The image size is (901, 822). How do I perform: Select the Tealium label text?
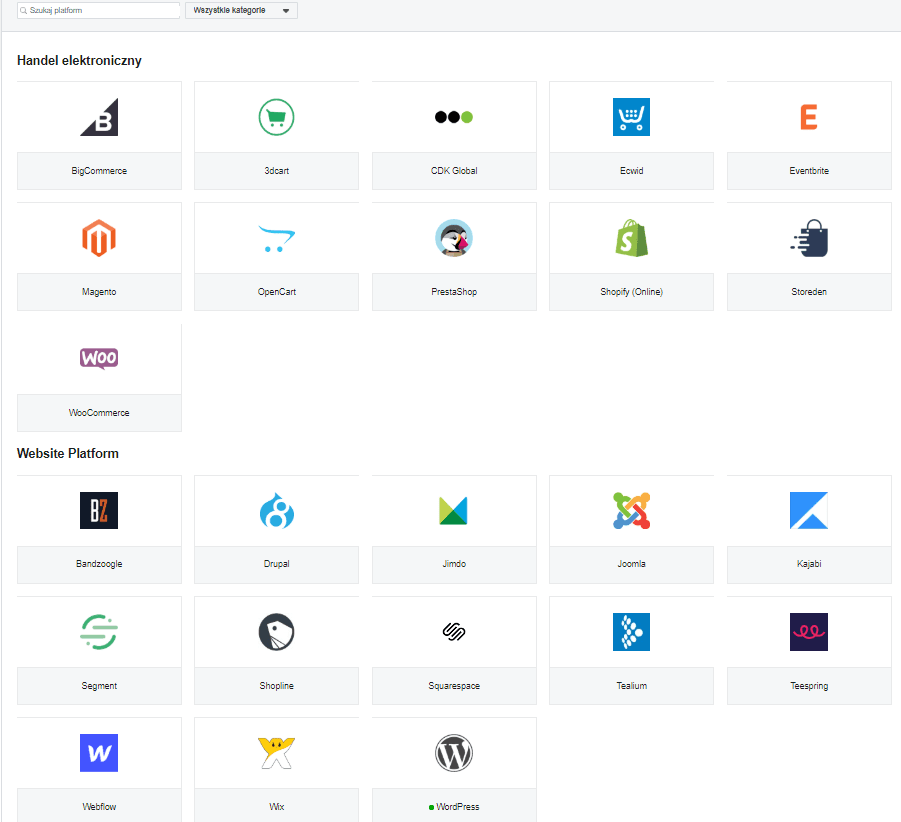[x=632, y=686]
